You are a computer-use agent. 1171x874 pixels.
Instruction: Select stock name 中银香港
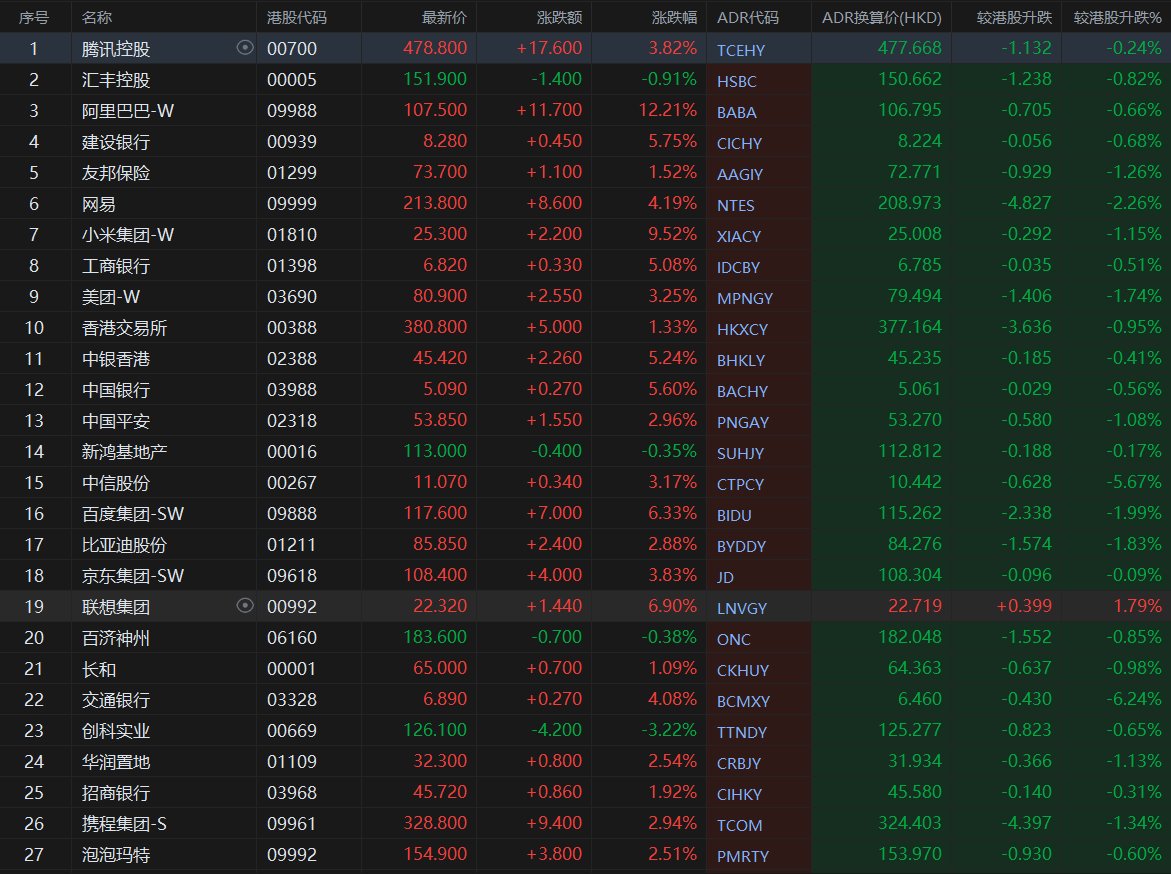pos(116,359)
